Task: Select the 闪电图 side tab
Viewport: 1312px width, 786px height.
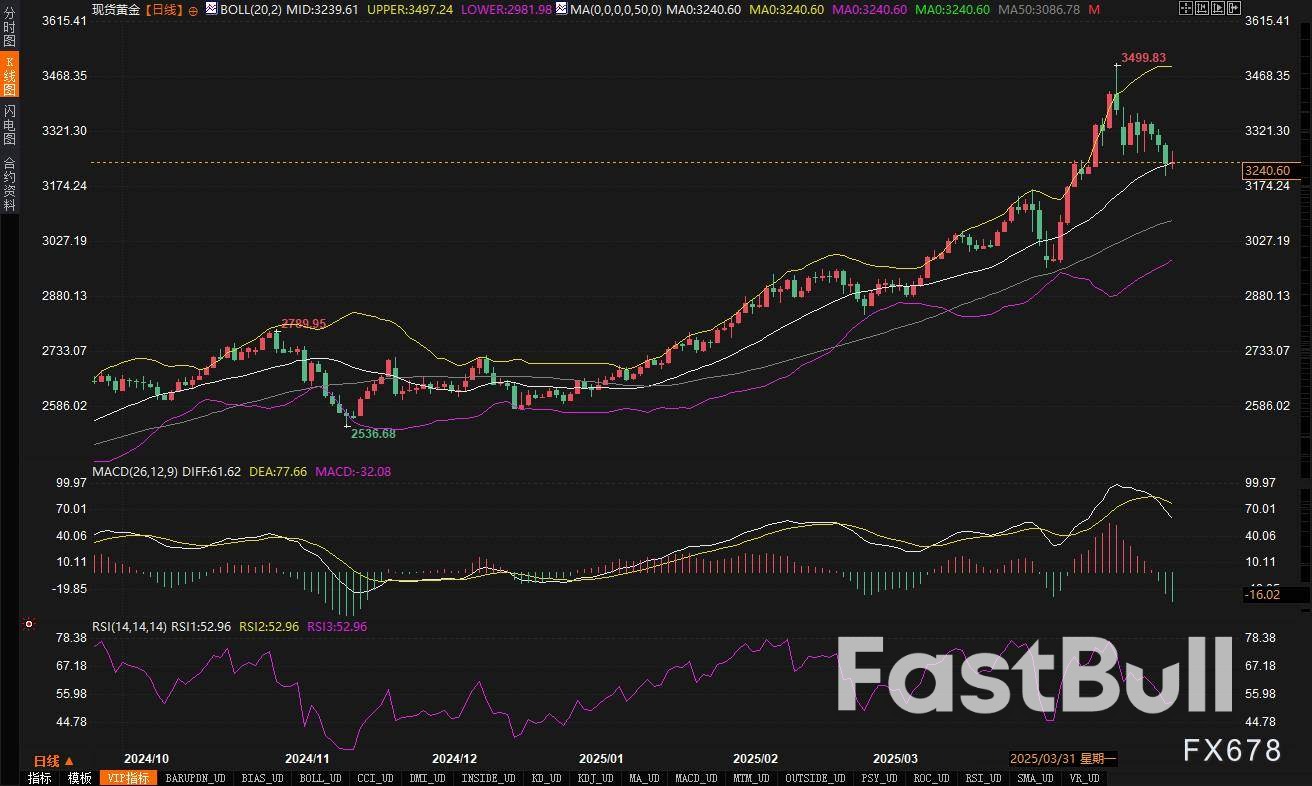Action: pos(9,124)
